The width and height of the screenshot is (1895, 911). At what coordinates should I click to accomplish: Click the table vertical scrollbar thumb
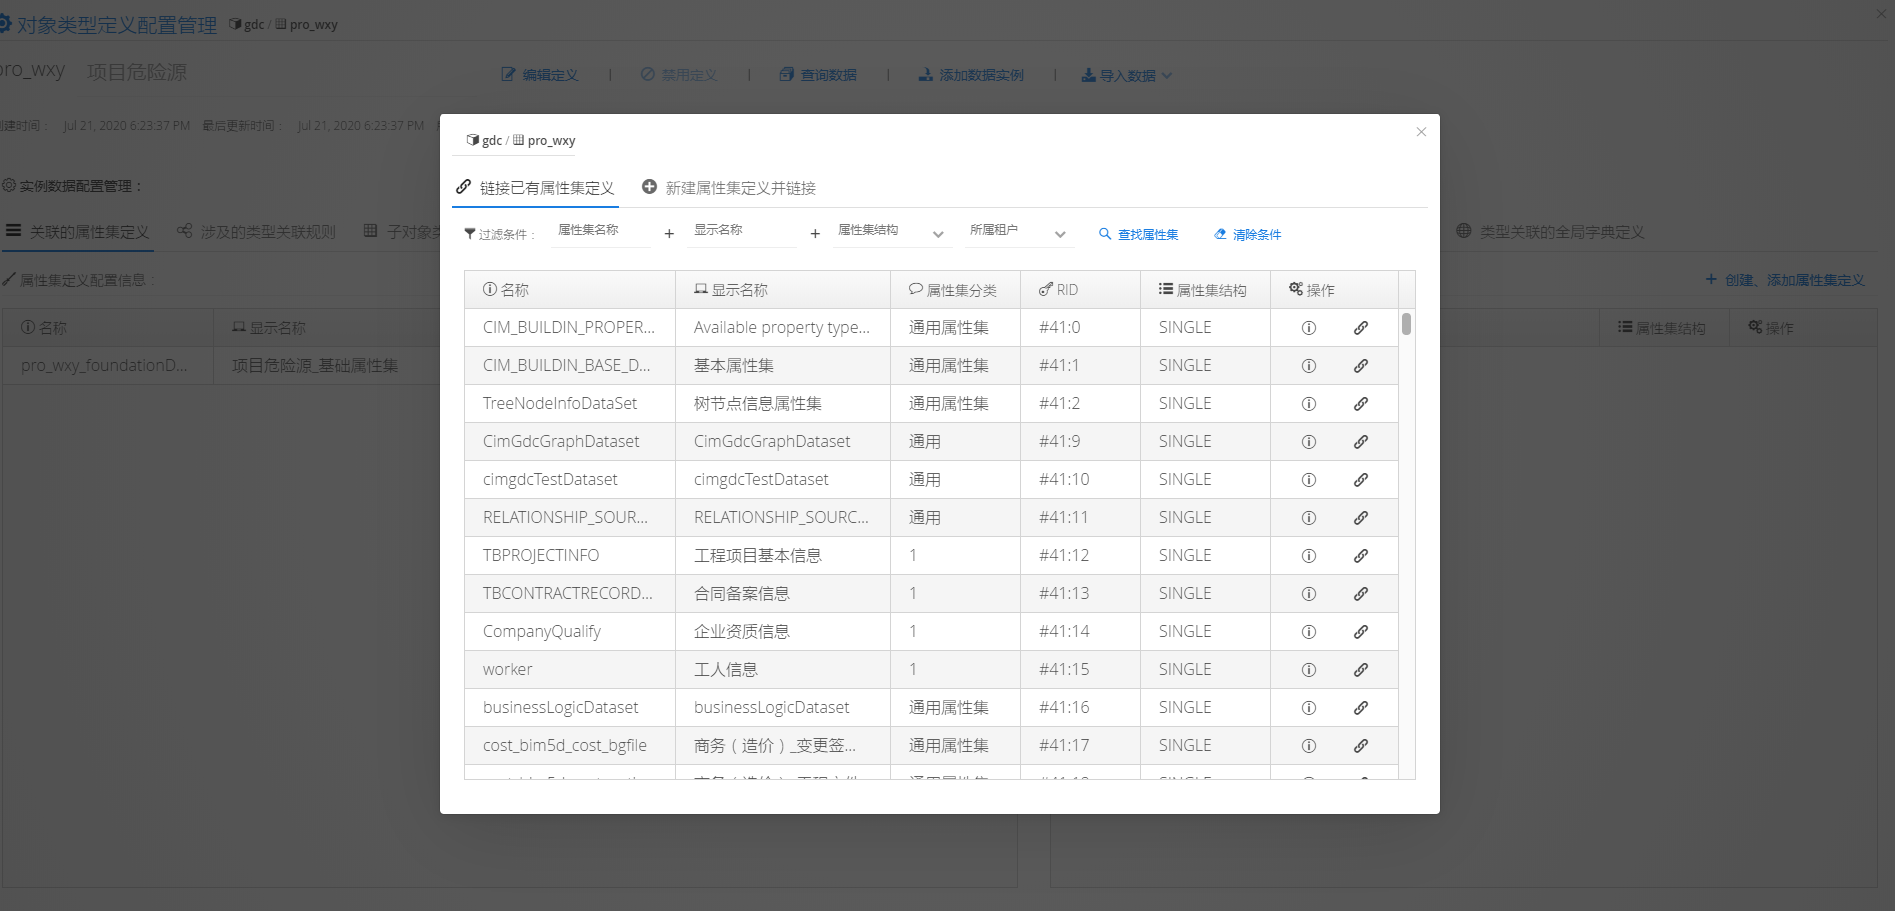1406,324
